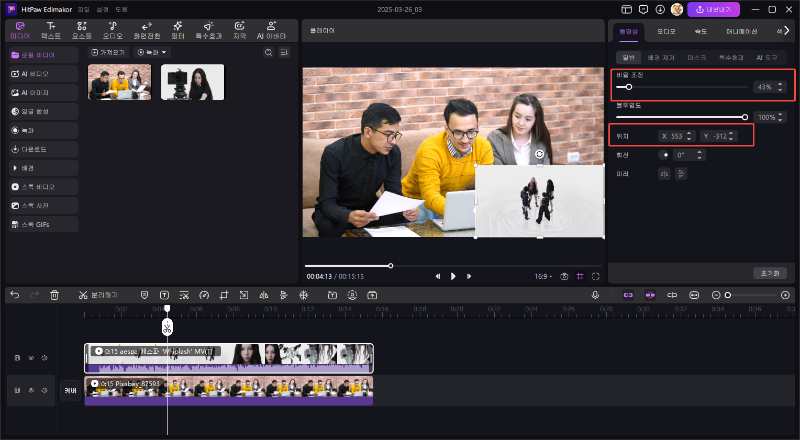Select the woman with camera video thumbnail
The image size is (800, 440).
(x=192, y=82)
